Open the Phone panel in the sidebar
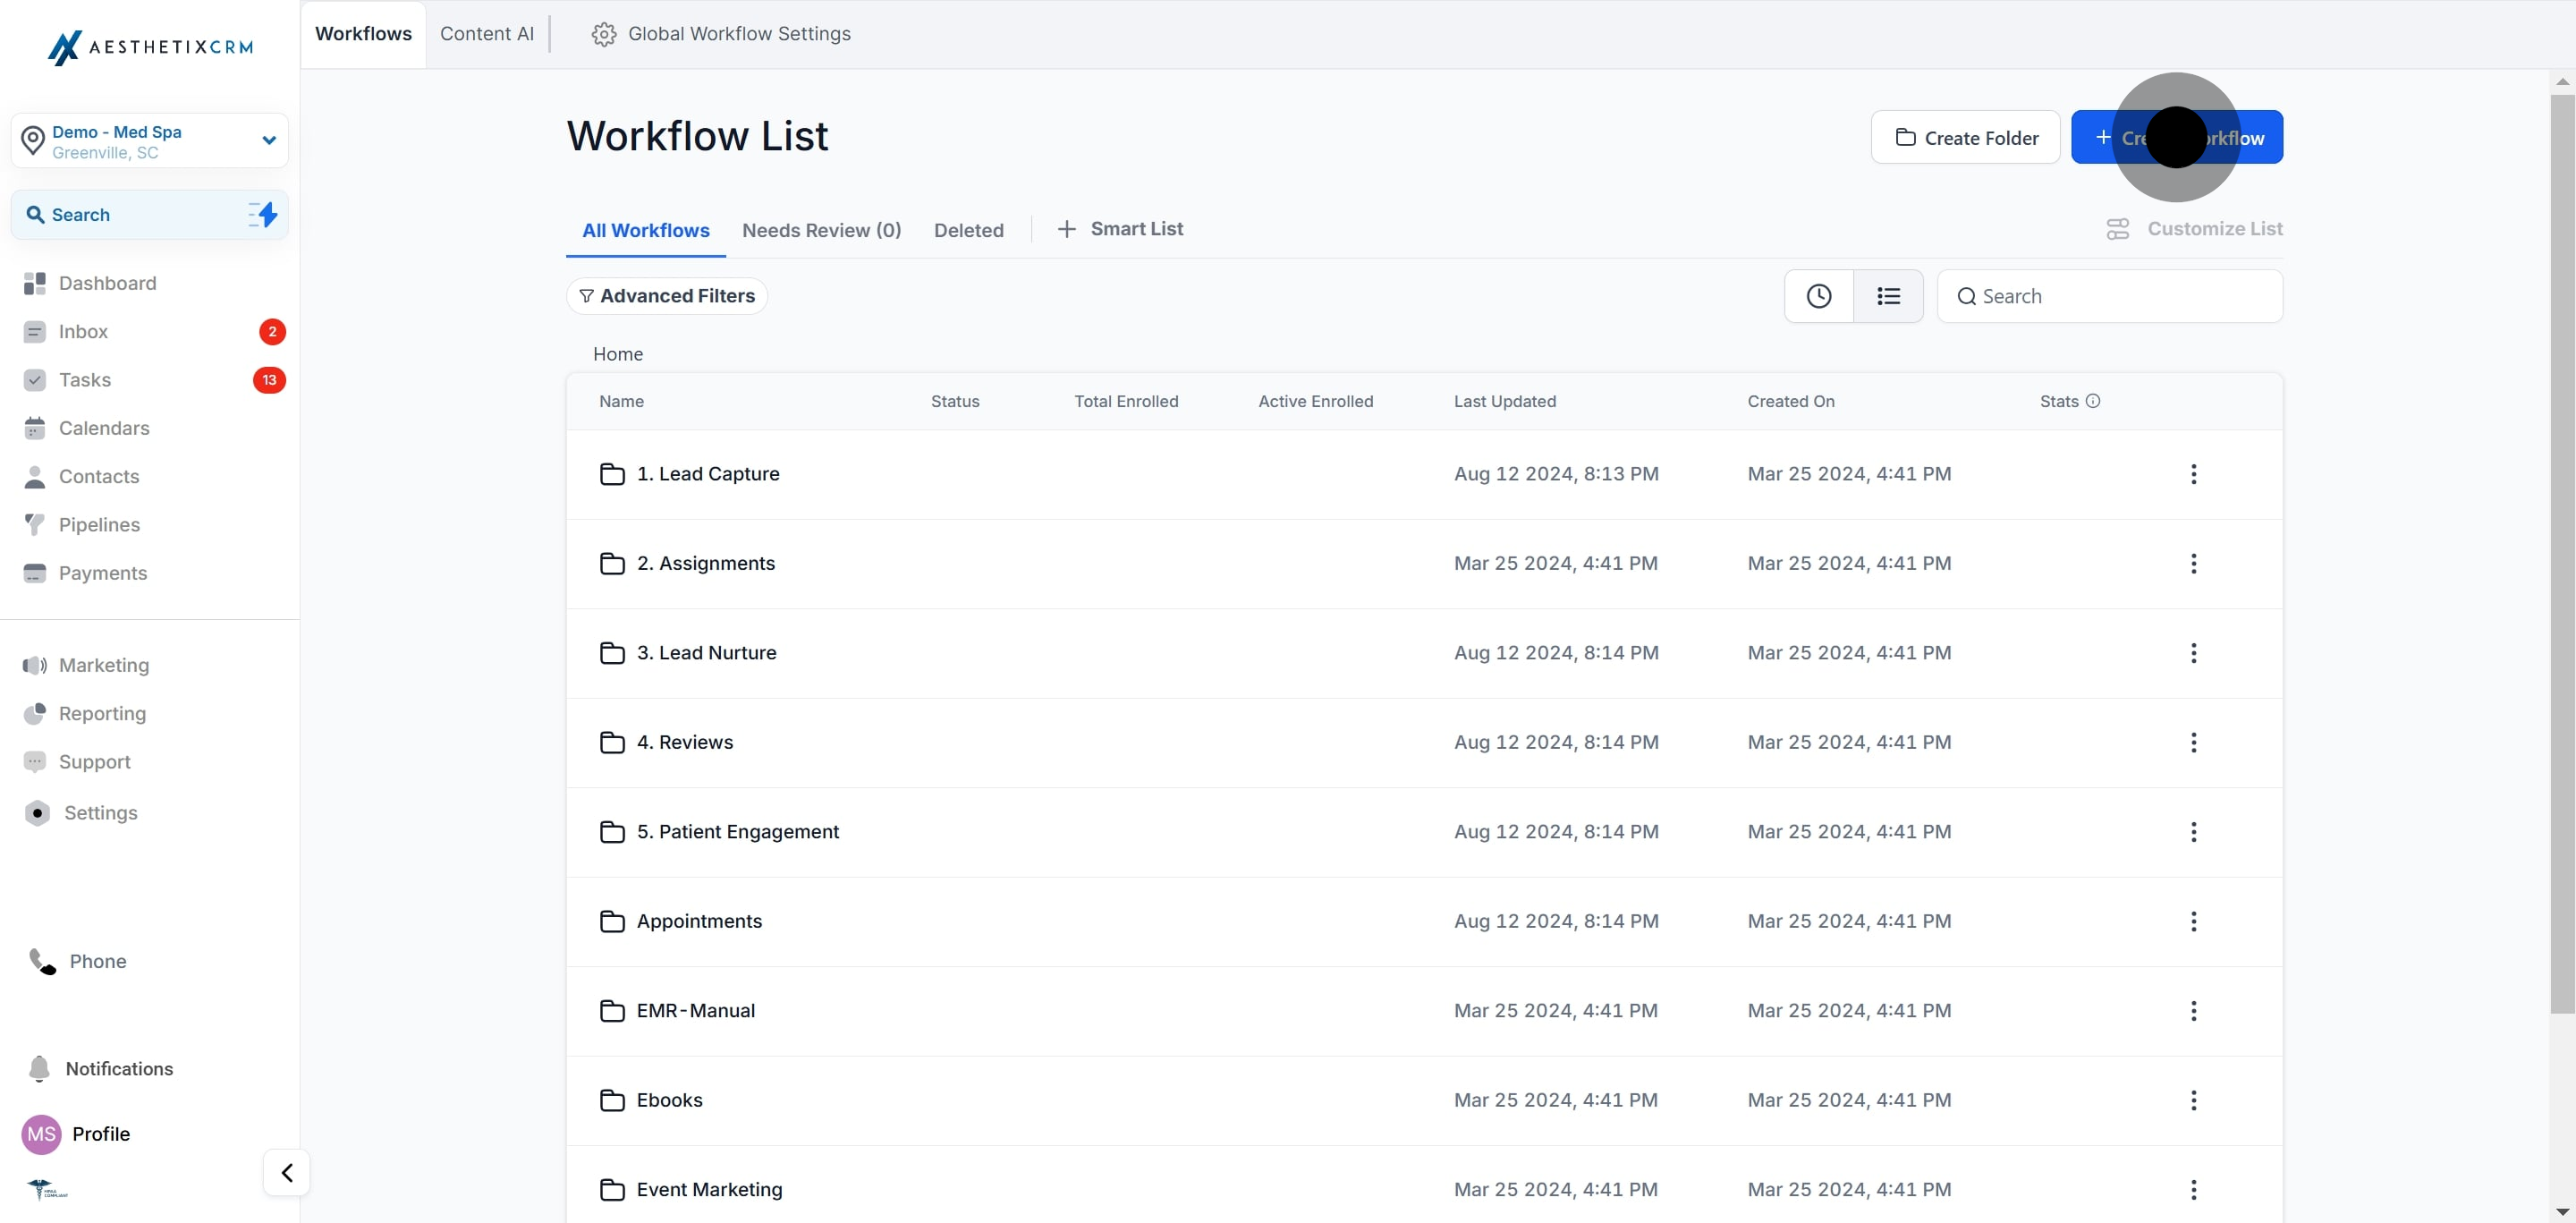This screenshot has width=2576, height=1223. click(96, 960)
